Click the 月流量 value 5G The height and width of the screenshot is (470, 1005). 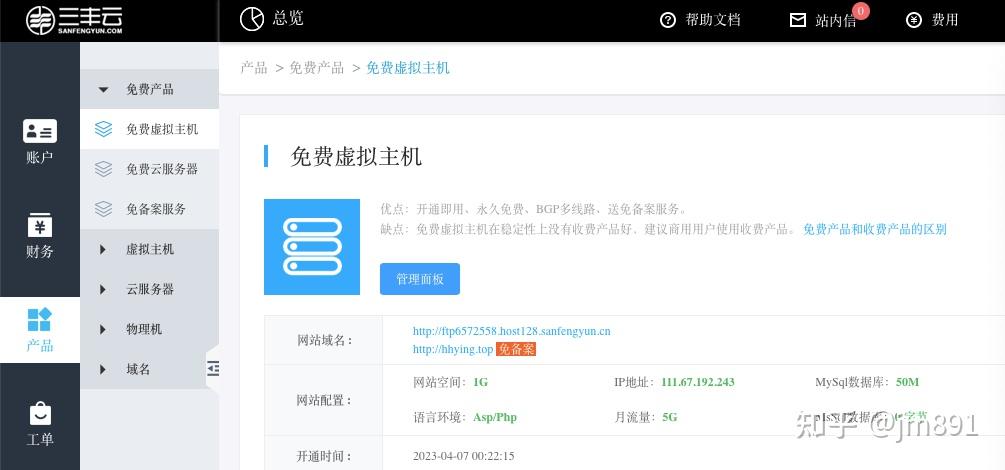tap(669, 417)
